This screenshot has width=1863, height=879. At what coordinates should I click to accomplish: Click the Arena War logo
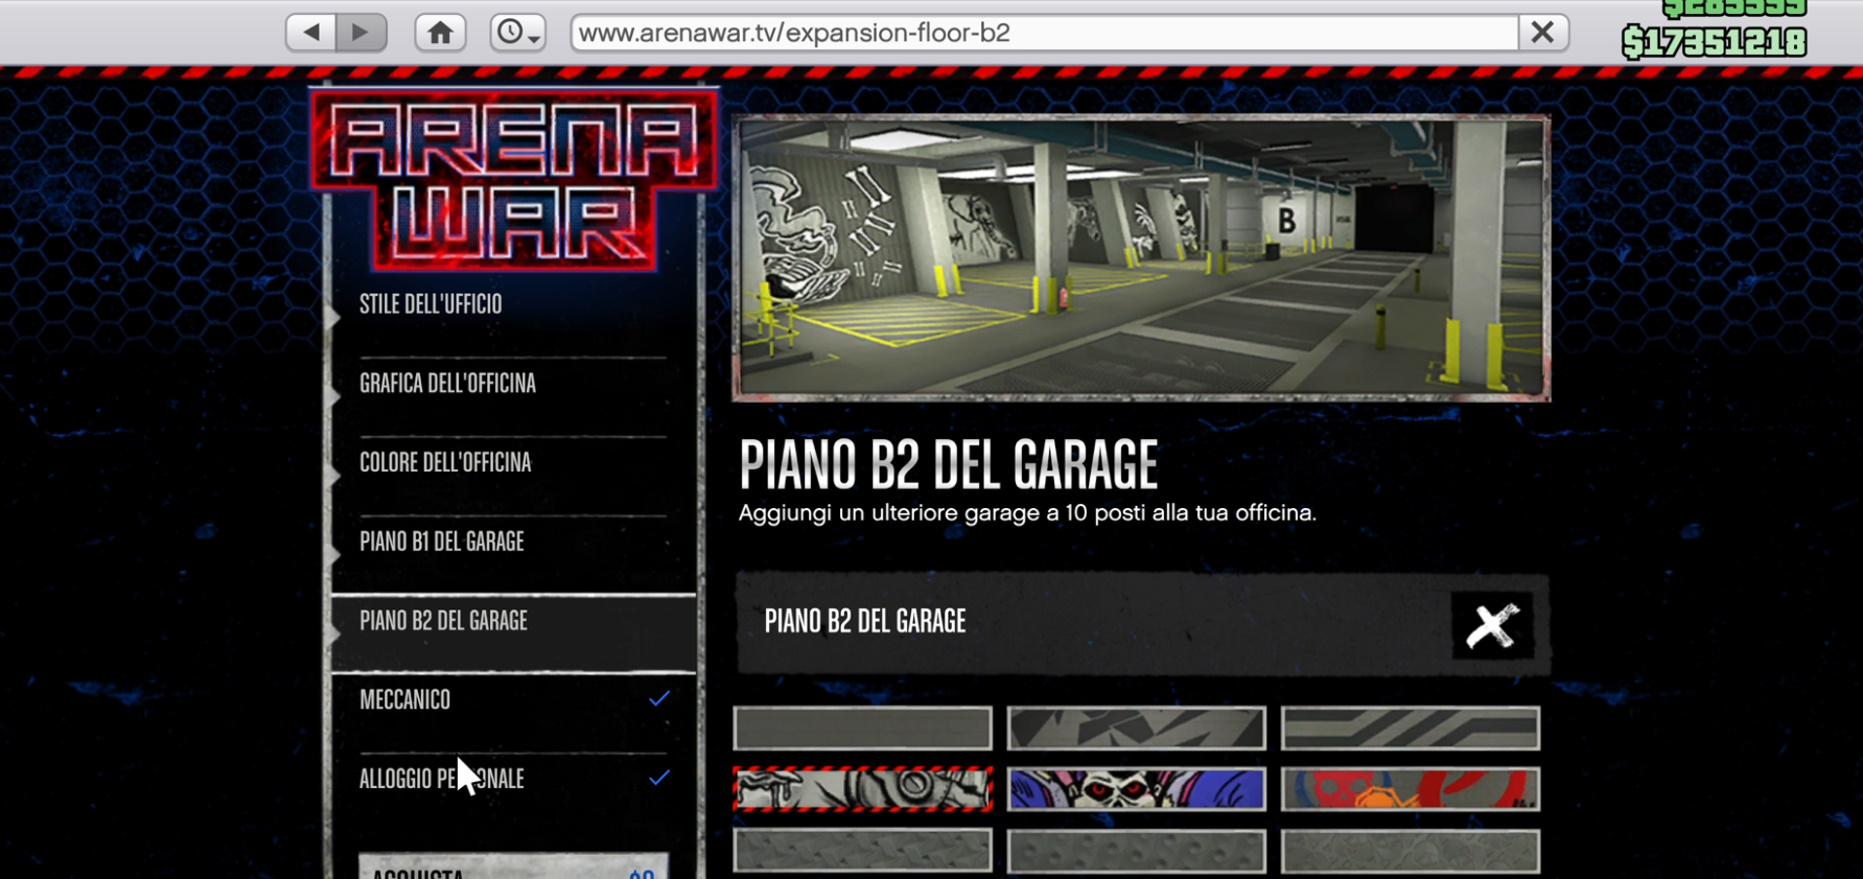click(514, 180)
